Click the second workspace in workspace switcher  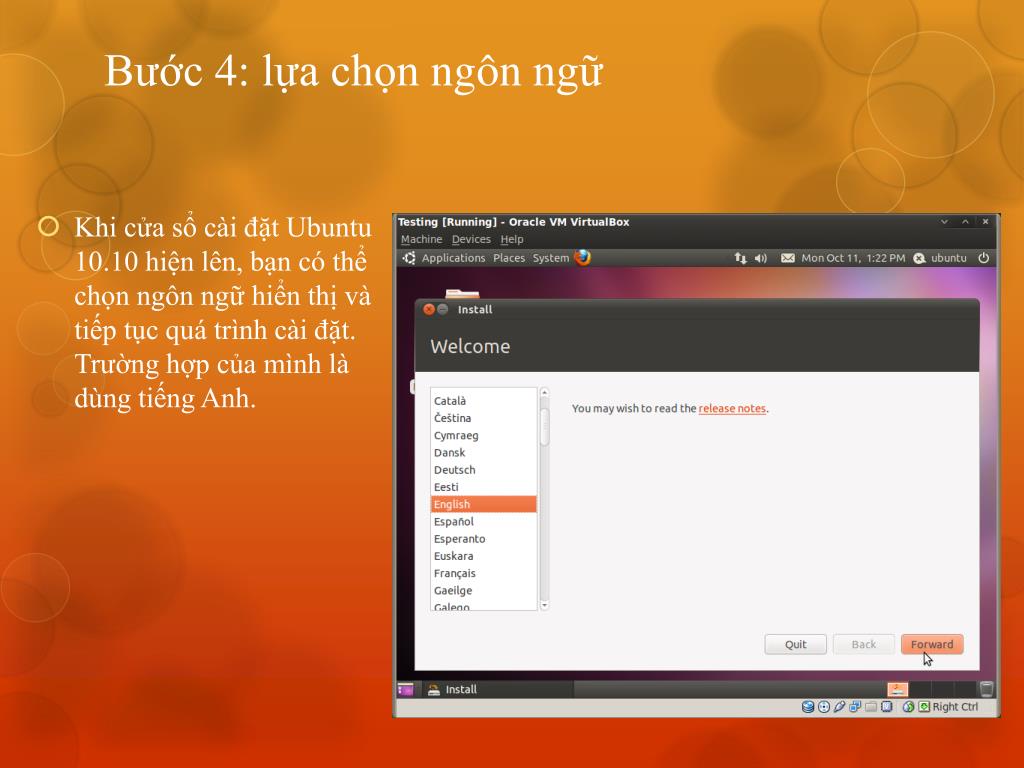pyautogui.click(x=920, y=689)
